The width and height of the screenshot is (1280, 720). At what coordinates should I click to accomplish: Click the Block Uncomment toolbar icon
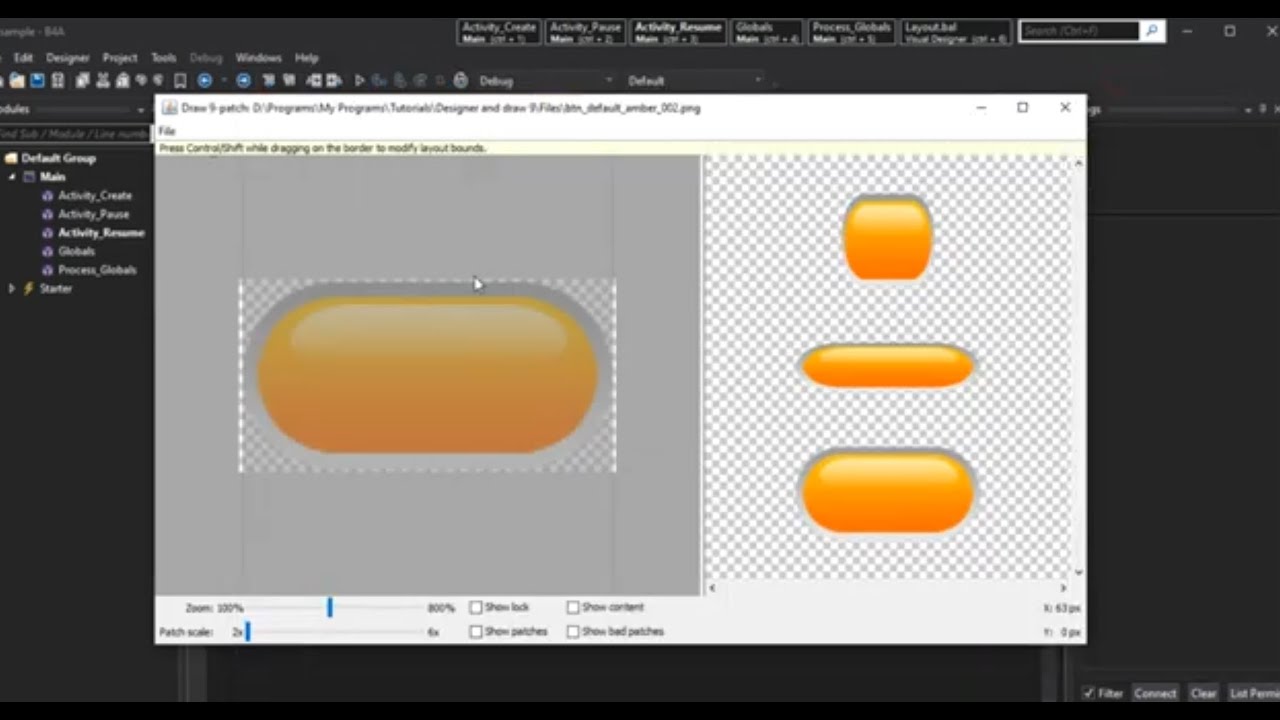click(x=289, y=80)
